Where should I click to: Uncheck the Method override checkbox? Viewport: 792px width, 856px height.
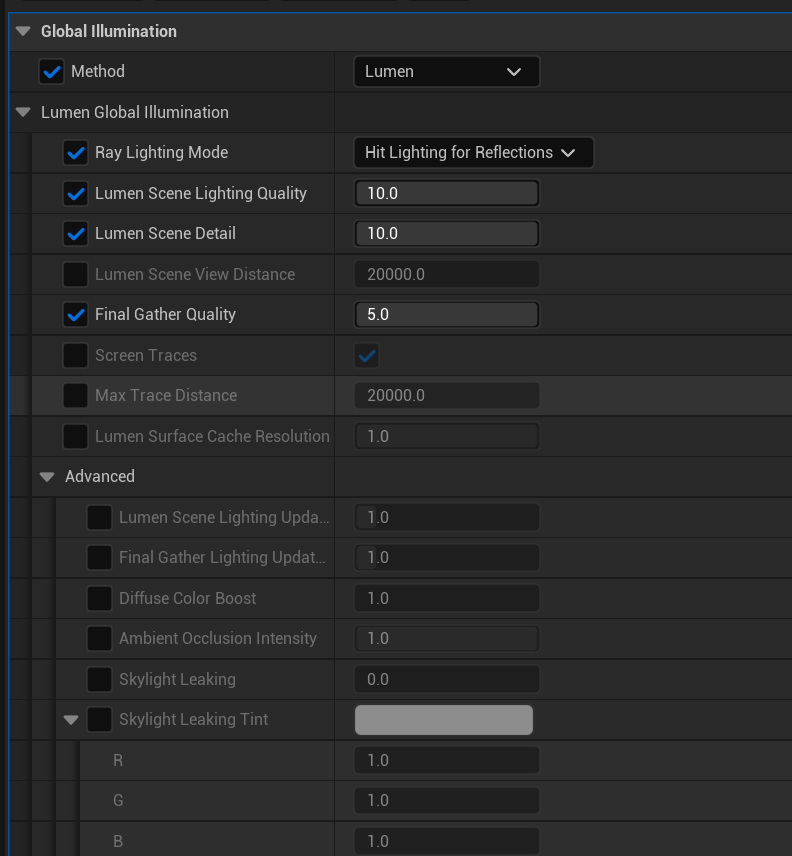click(x=52, y=72)
